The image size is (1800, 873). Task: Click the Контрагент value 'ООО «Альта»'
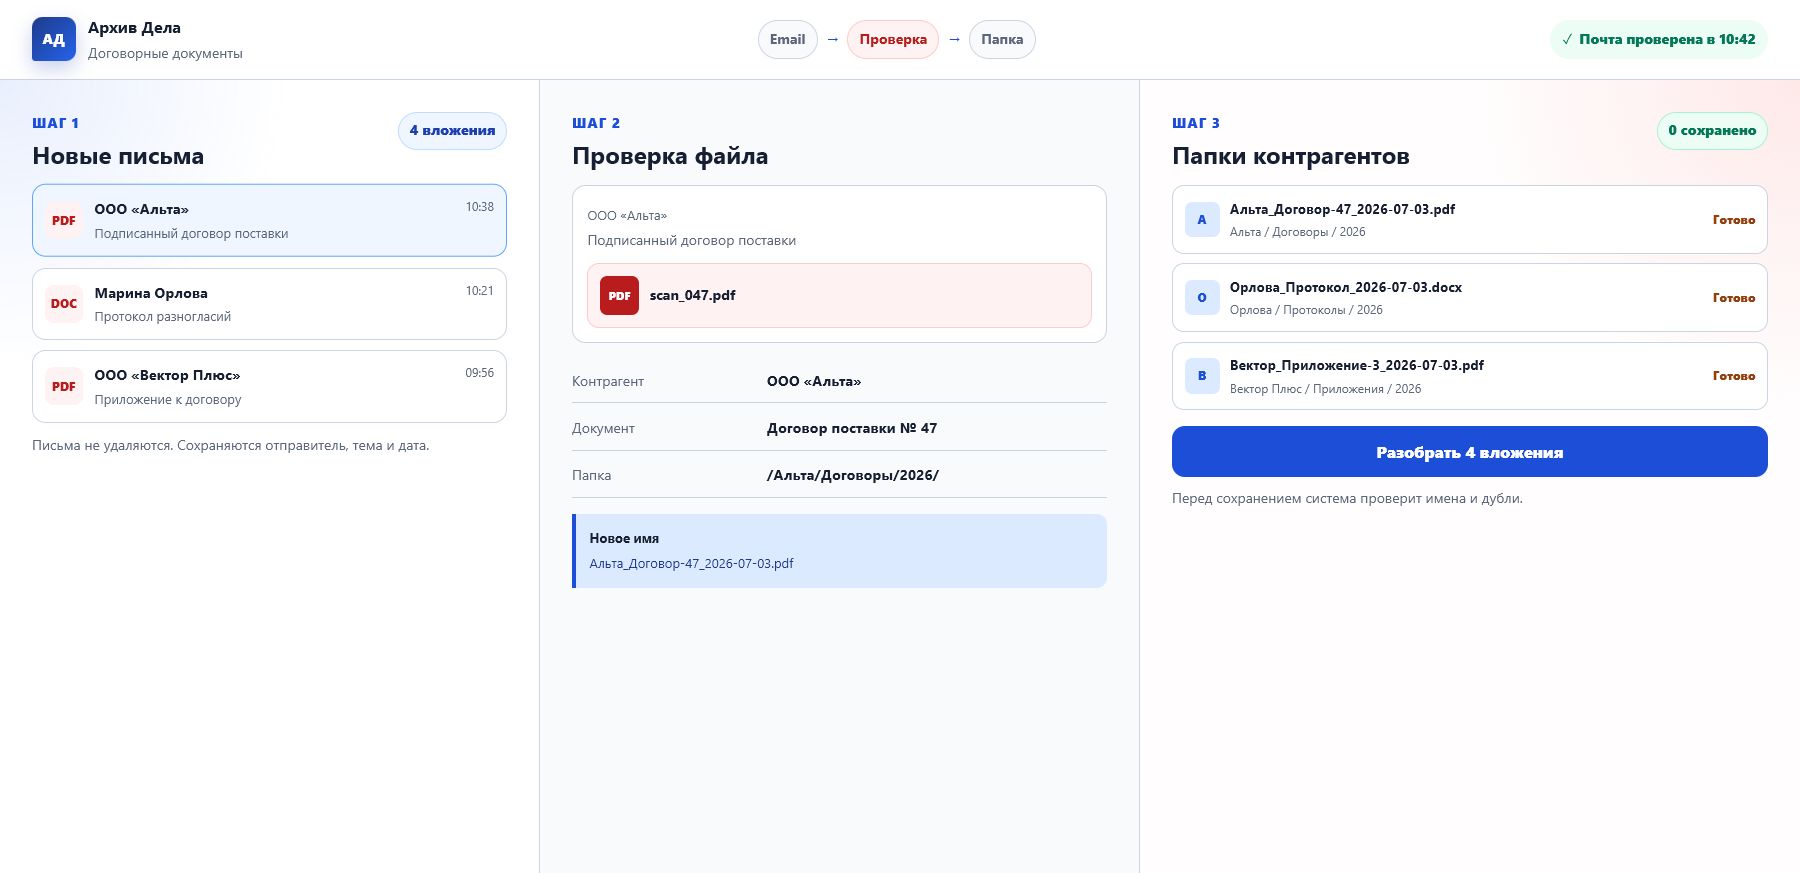click(814, 381)
